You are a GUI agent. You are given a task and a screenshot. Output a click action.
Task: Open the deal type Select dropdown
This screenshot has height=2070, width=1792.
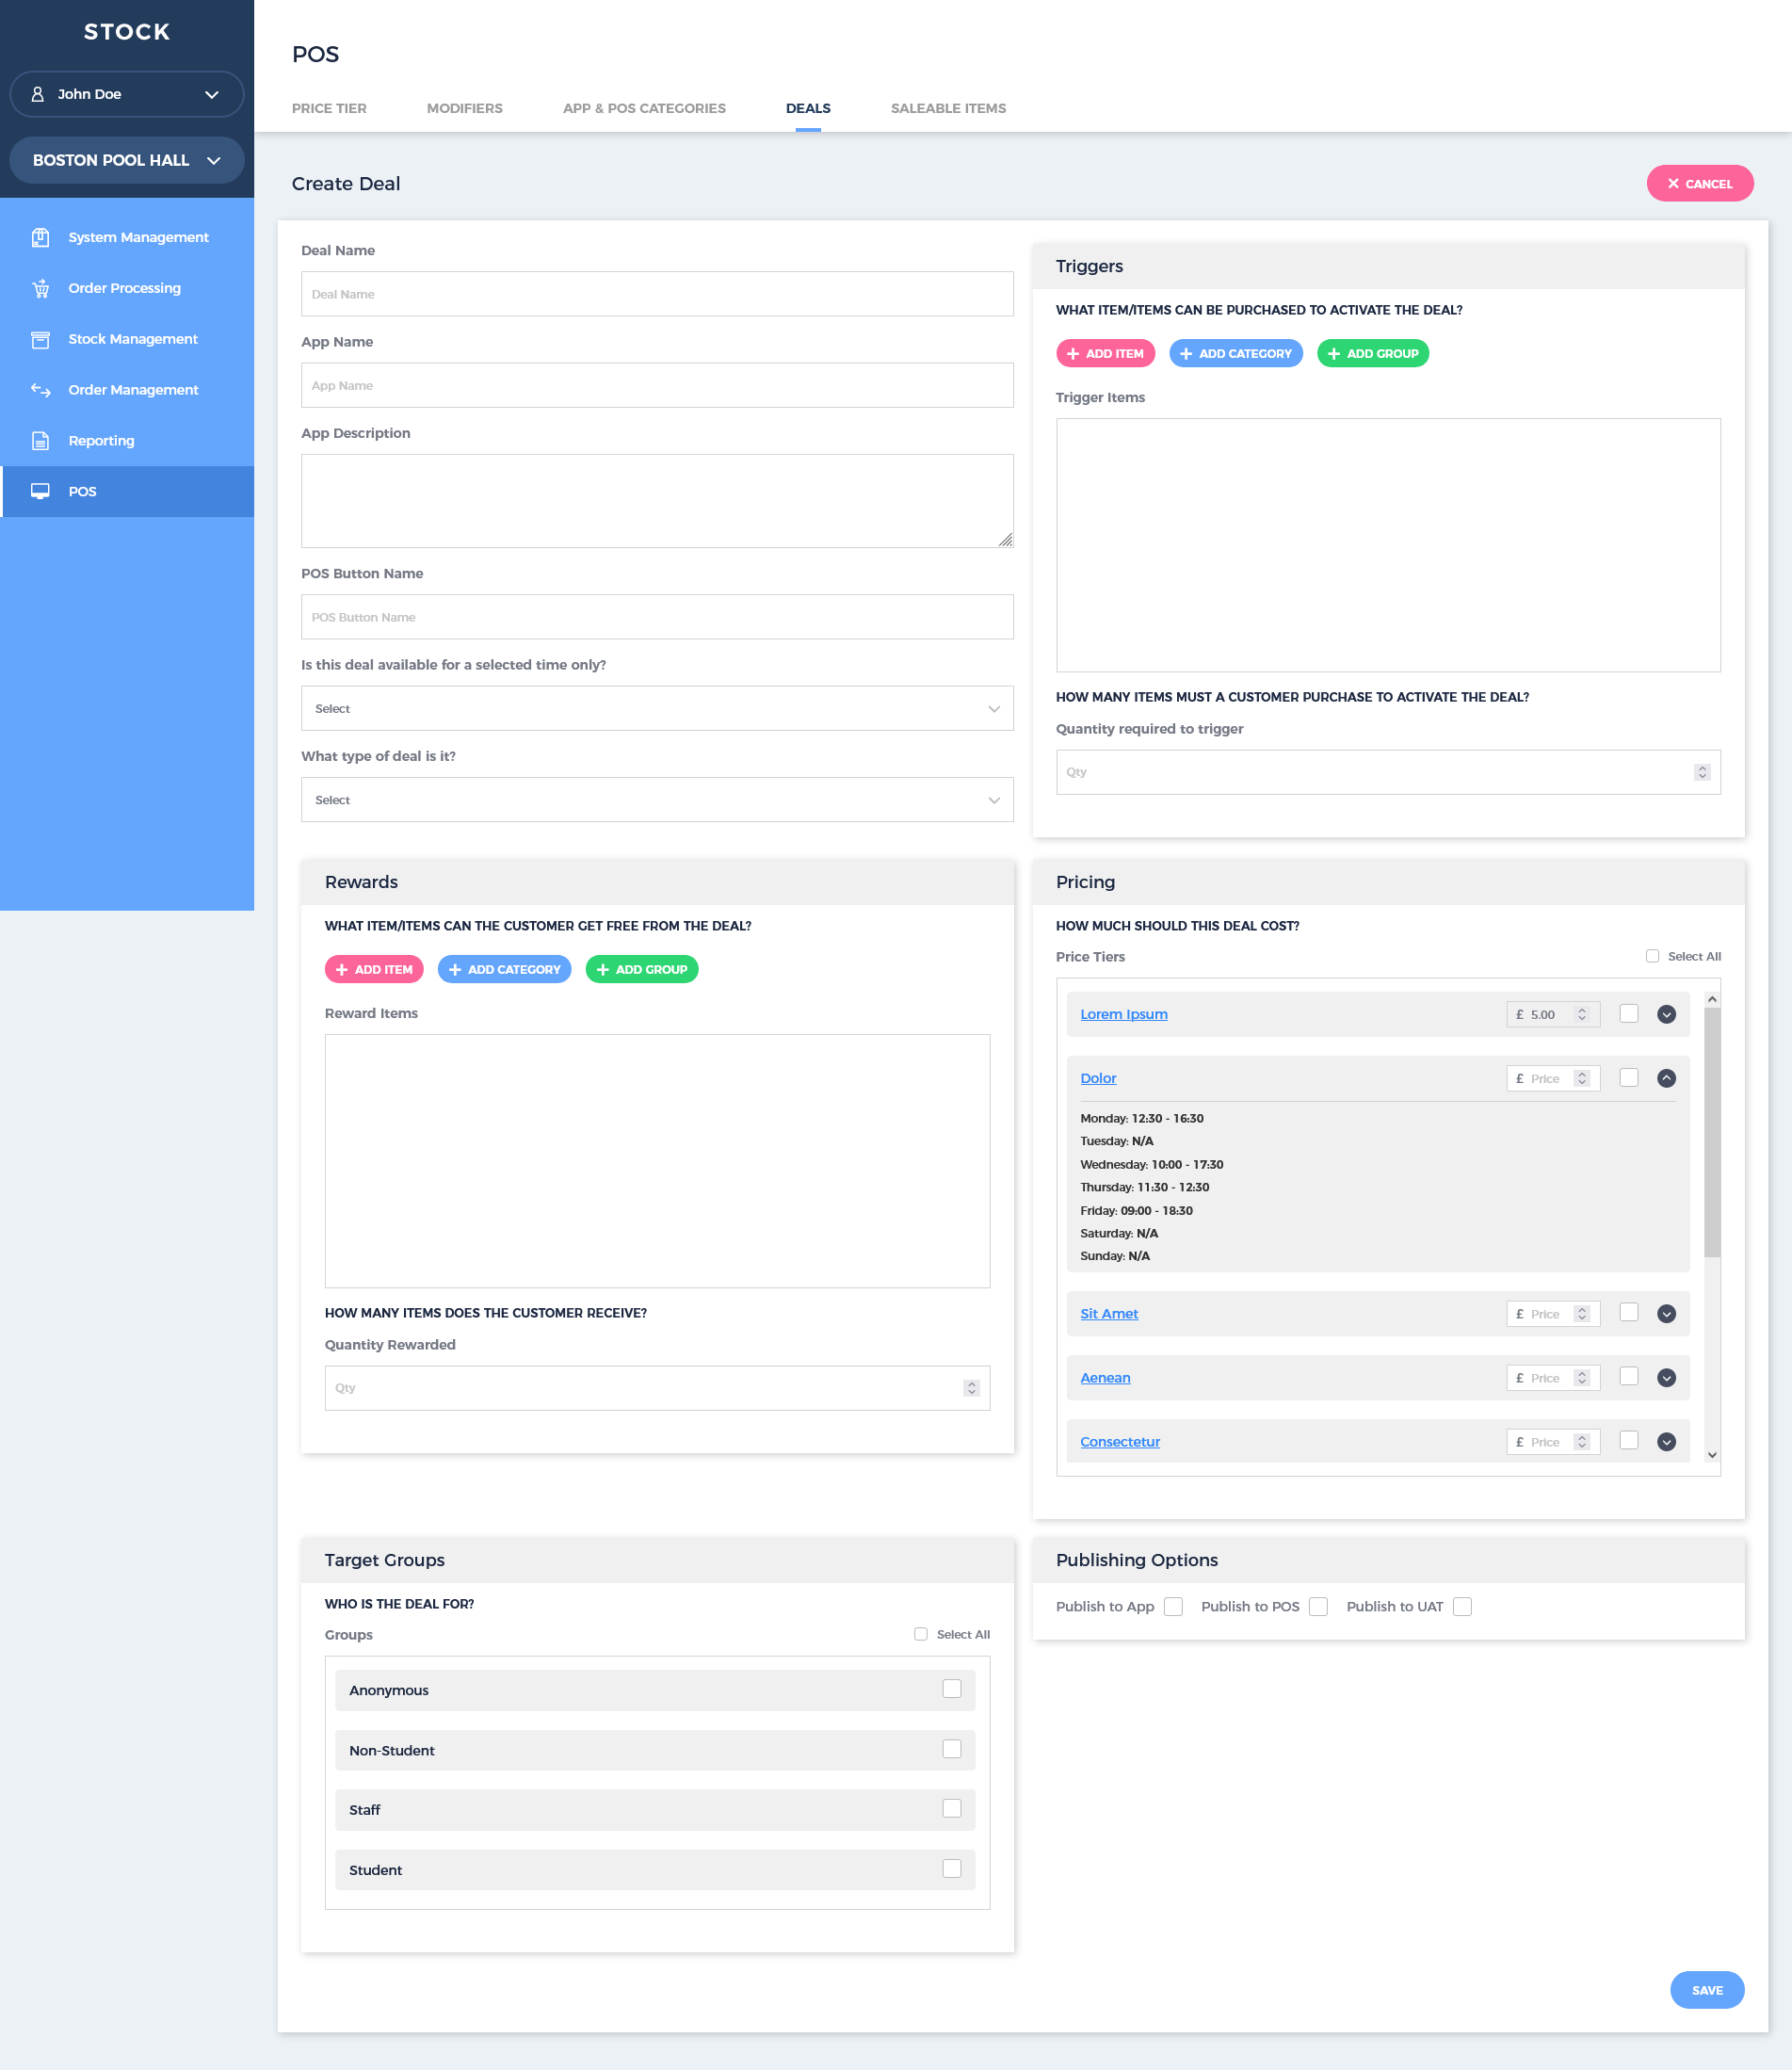click(x=657, y=800)
